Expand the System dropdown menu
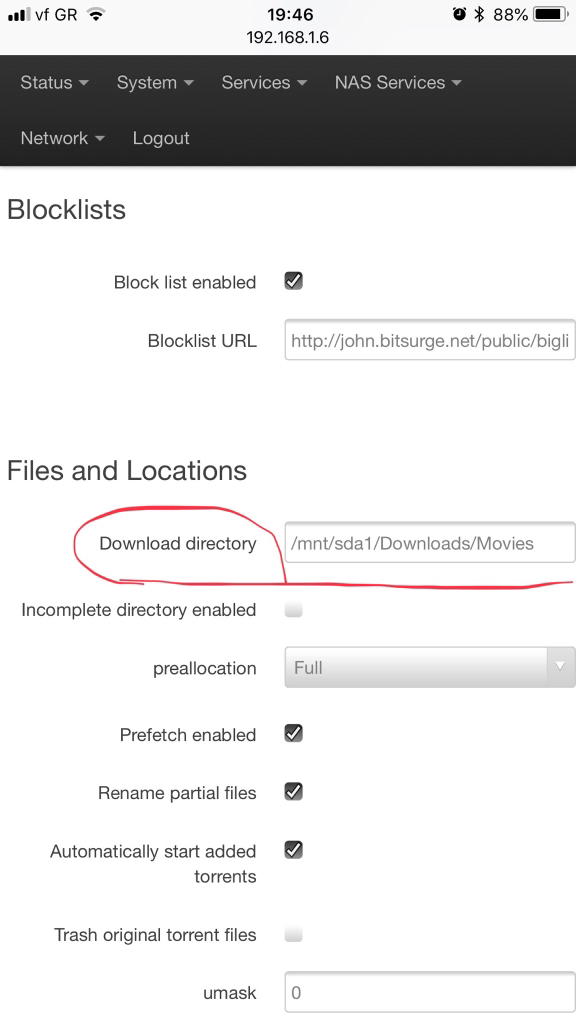 pos(155,83)
